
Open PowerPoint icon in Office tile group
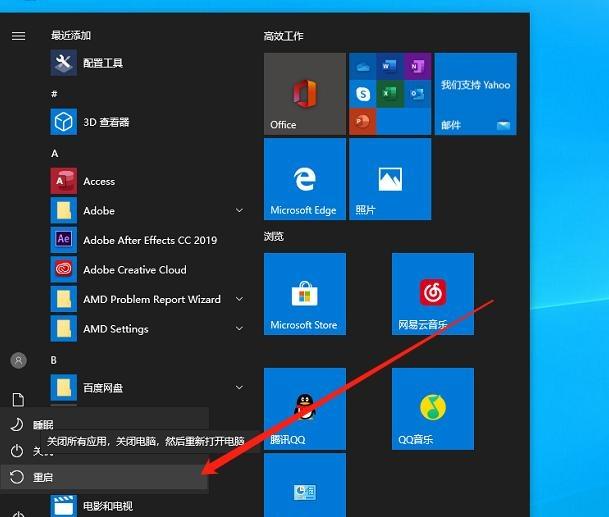click(363, 121)
